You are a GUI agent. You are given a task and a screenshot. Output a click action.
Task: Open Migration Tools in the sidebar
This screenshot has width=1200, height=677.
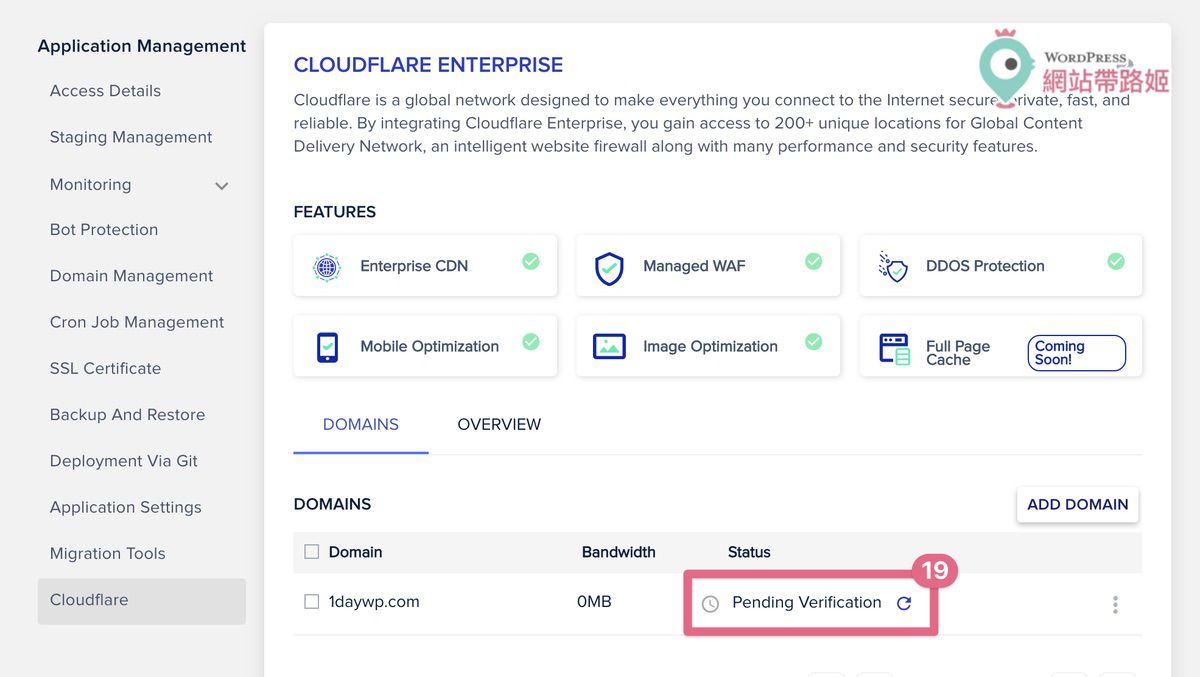coord(108,554)
